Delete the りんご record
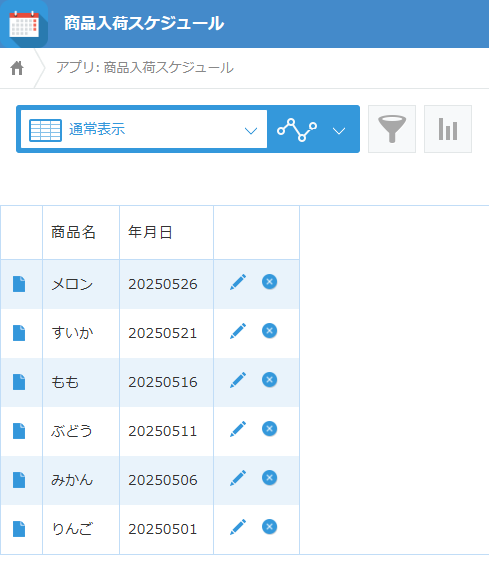The width and height of the screenshot is (489, 586). (x=269, y=527)
